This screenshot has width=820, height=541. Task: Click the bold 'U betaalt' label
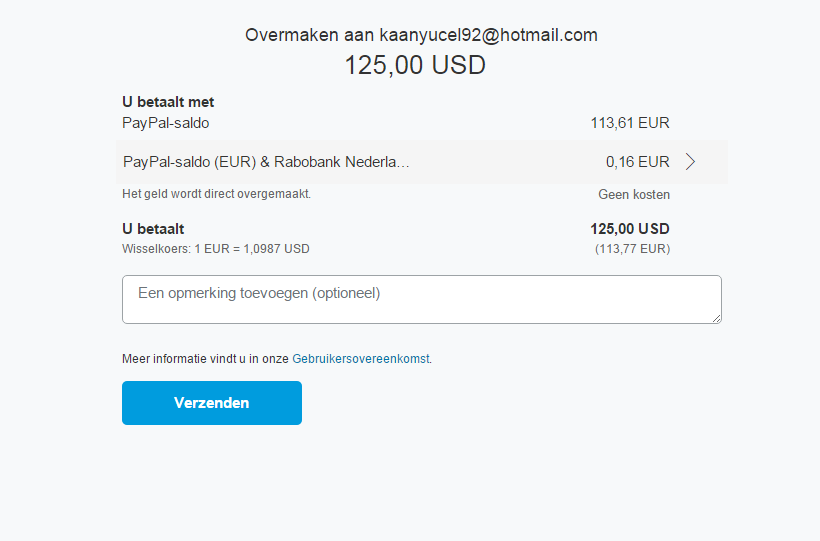pyautogui.click(x=153, y=229)
